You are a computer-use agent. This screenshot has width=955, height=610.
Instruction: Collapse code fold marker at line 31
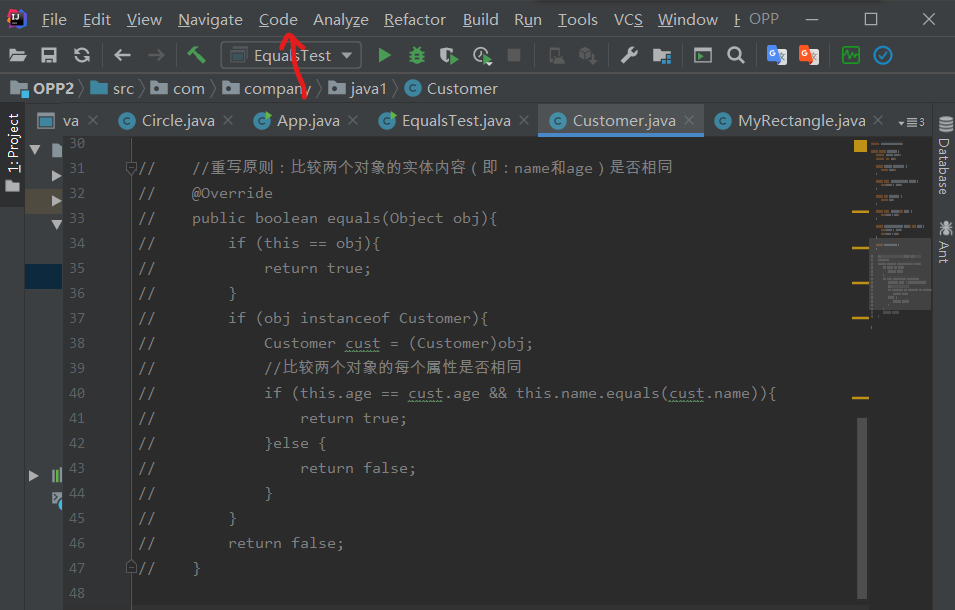pyautogui.click(x=131, y=167)
